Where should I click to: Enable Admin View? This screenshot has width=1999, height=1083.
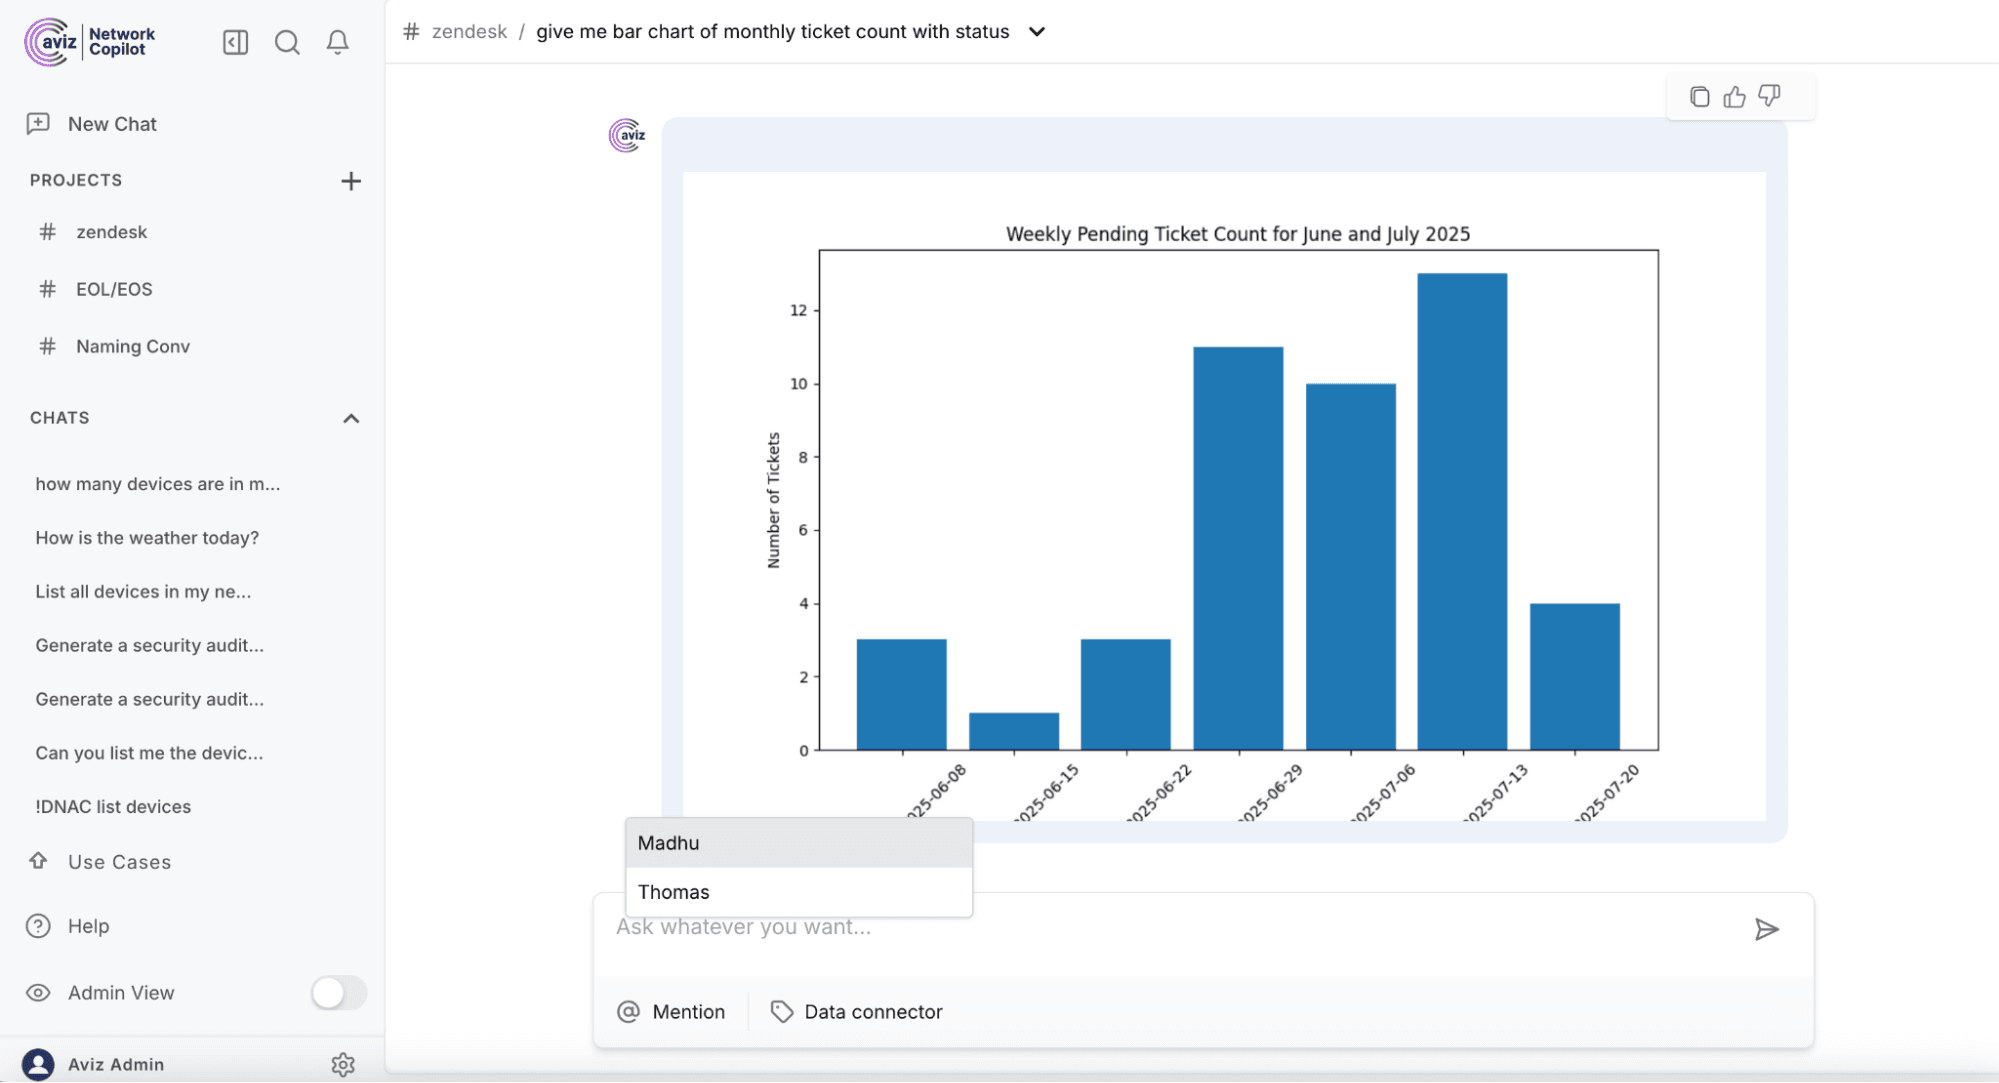[338, 993]
